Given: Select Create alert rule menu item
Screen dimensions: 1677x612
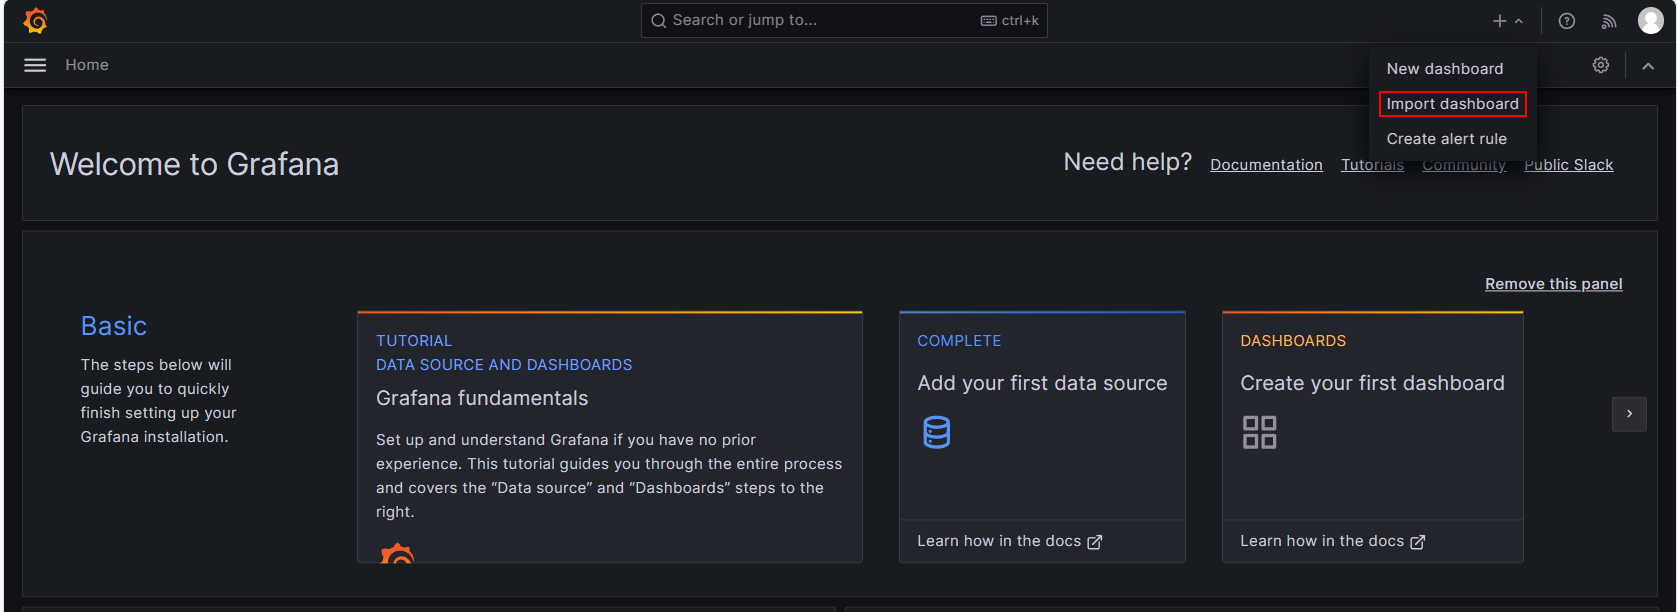Looking at the screenshot, I should point(1446,139).
